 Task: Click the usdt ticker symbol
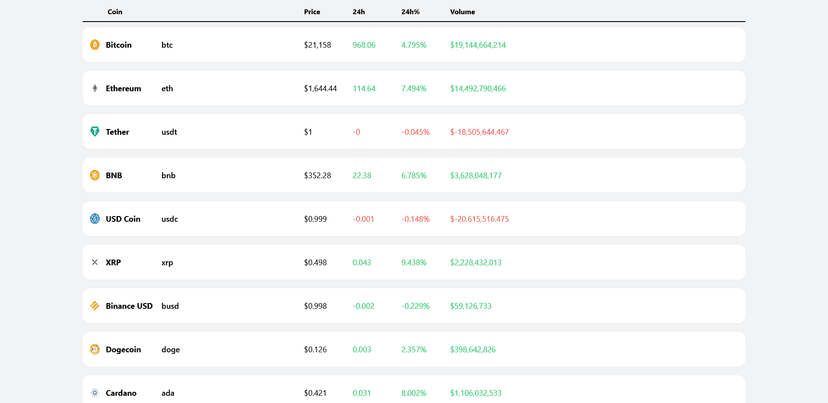pos(170,132)
